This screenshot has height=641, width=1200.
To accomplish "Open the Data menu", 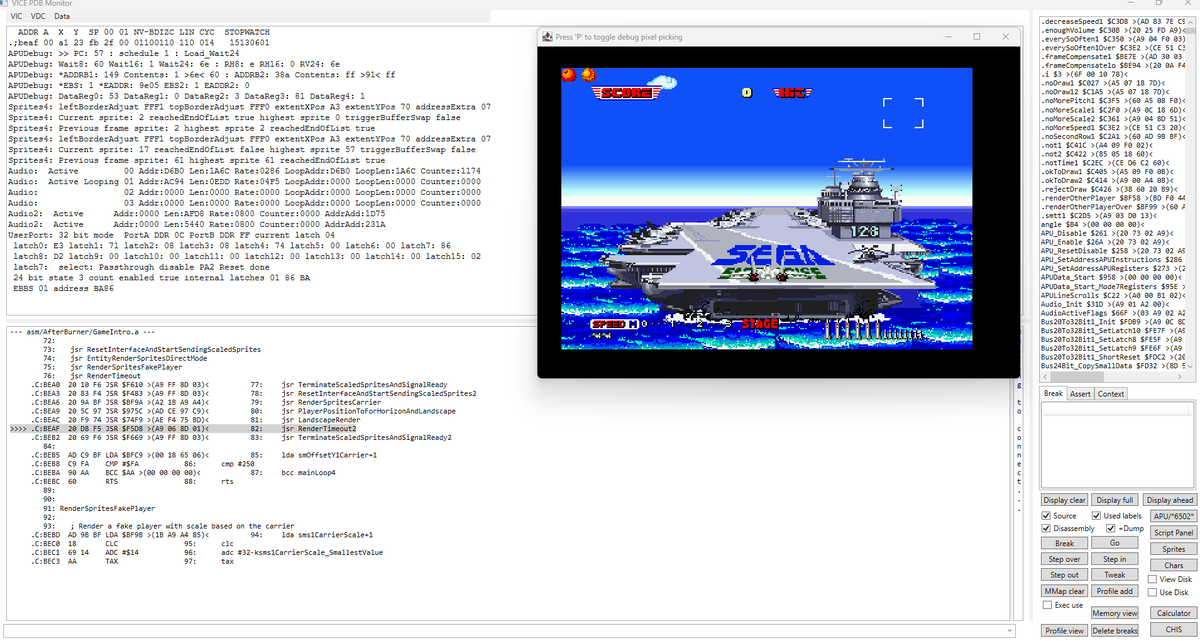I will [62, 16].
